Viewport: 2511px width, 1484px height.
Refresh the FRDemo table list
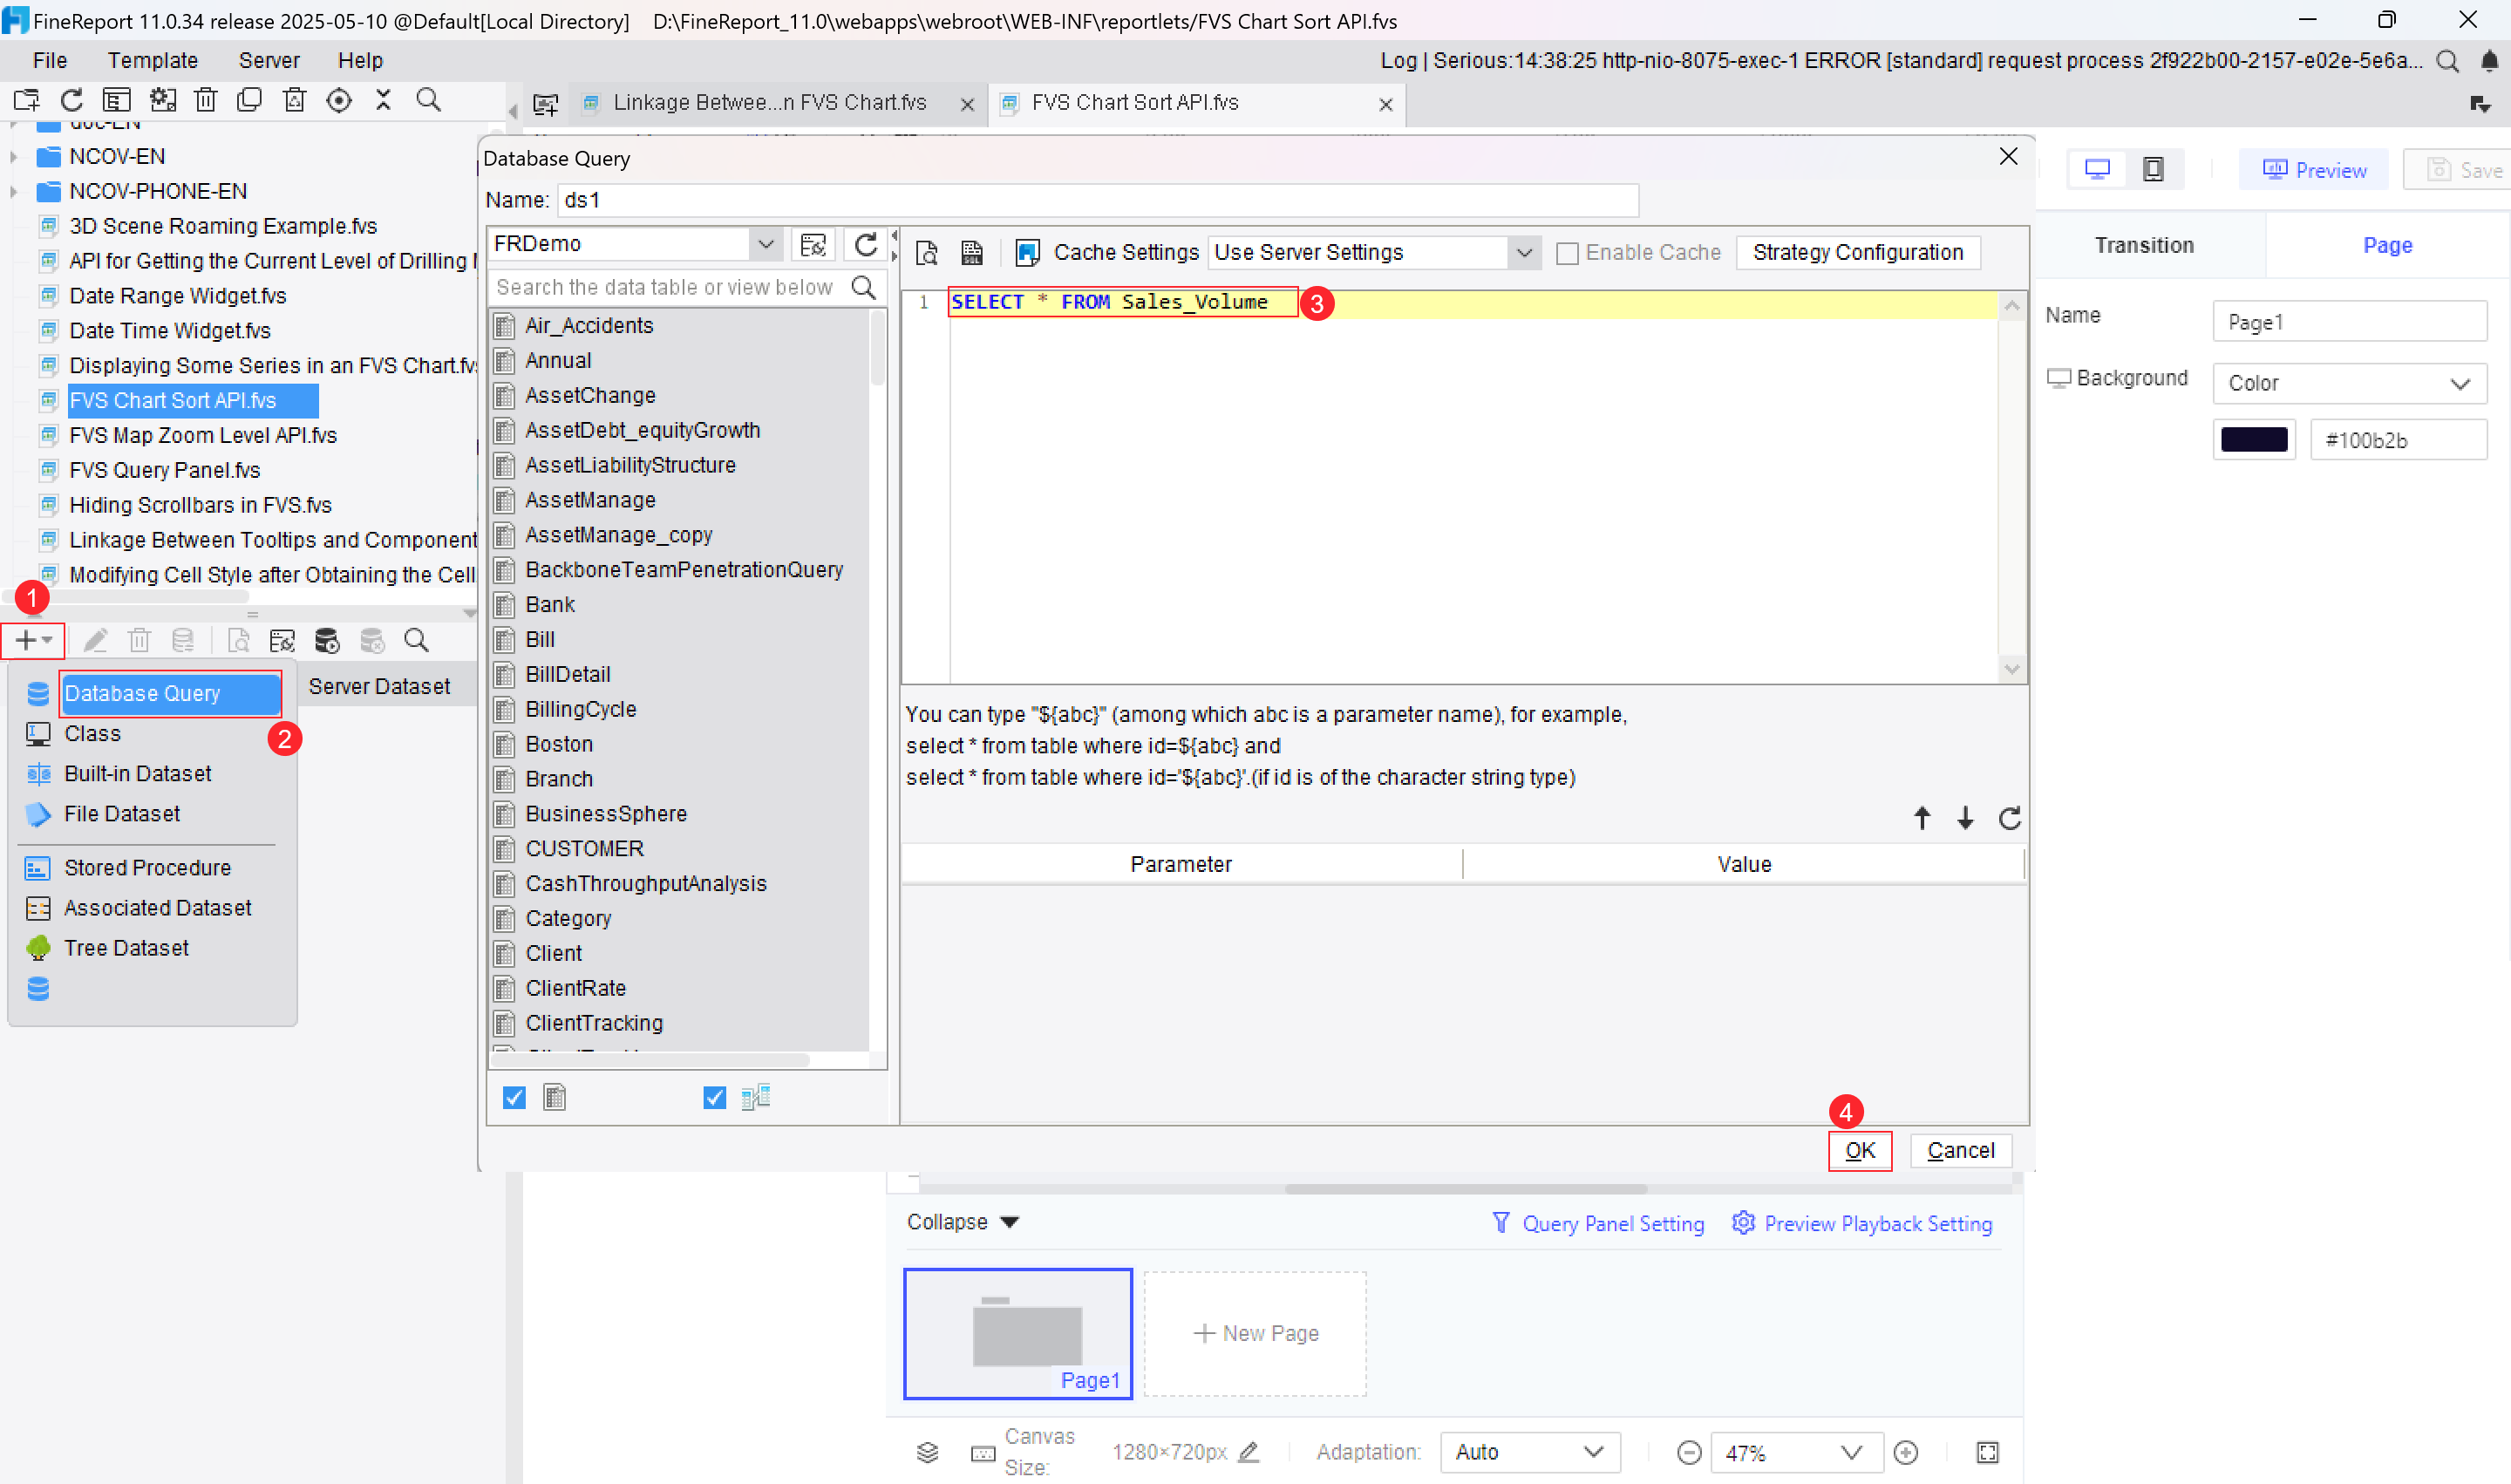pos(866,244)
